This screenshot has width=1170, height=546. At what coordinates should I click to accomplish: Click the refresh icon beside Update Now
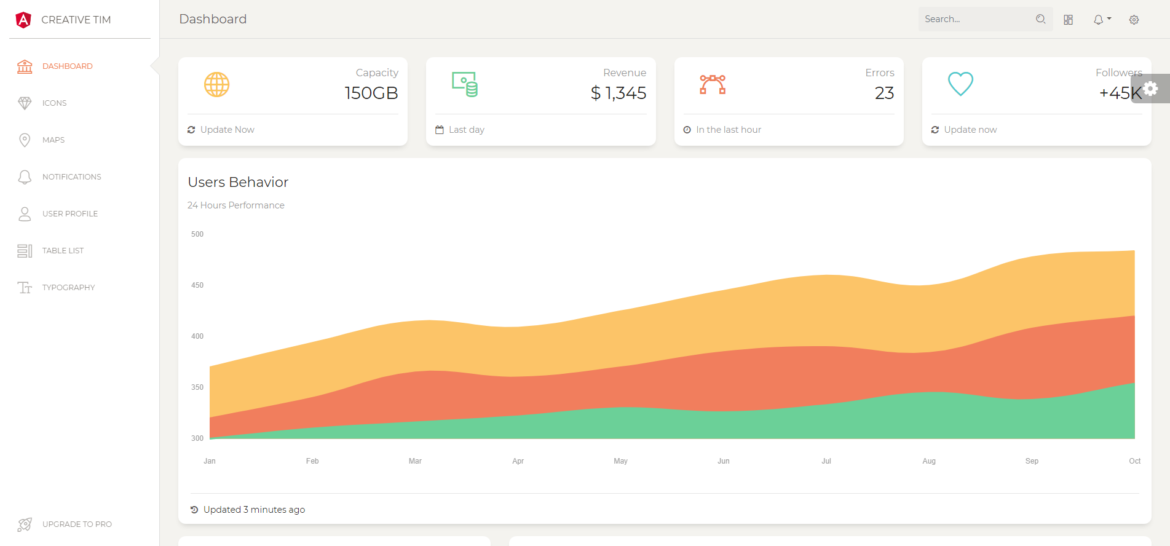pos(191,130)
